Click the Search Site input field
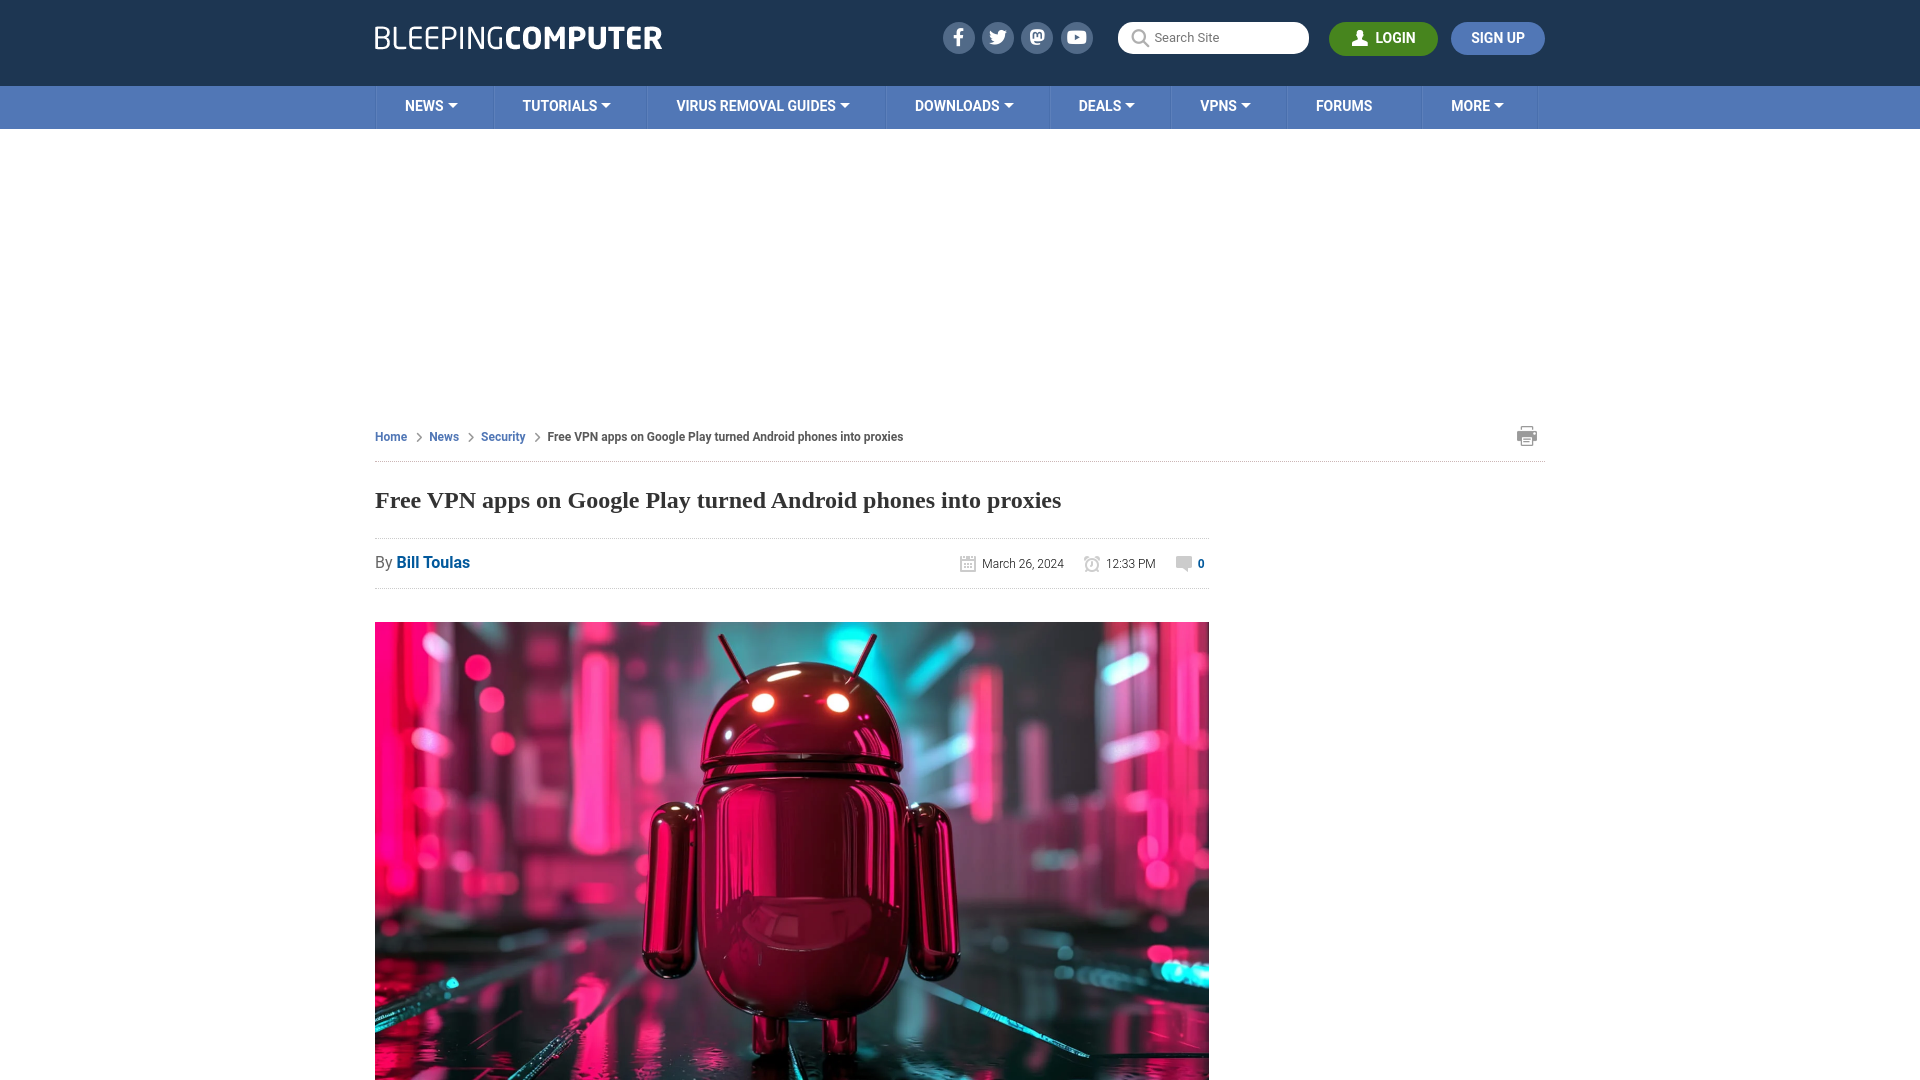The image size is (1920, 1080). (1213, 37)
